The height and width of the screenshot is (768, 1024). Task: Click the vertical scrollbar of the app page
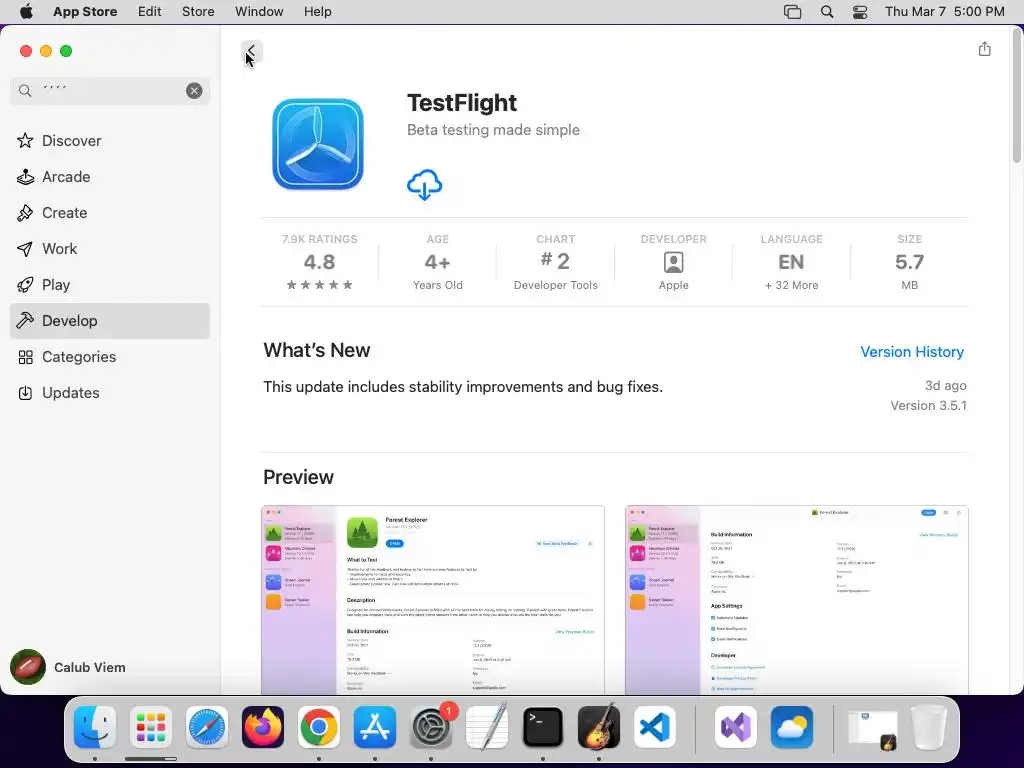1016,98
